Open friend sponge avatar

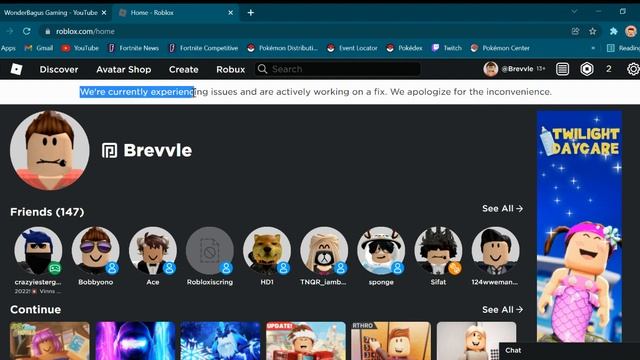tap(381, 251)
